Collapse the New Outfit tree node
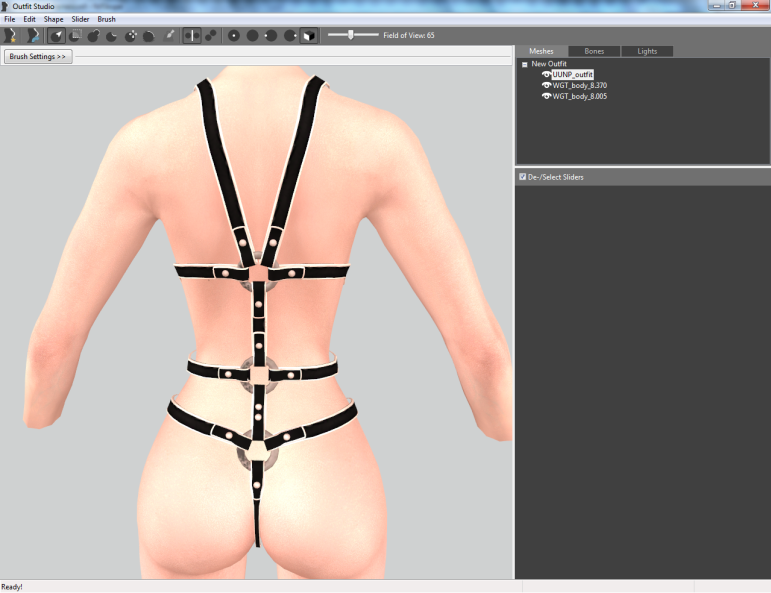The height and width of the screenshot is (593, 771). tap(525, 64)
